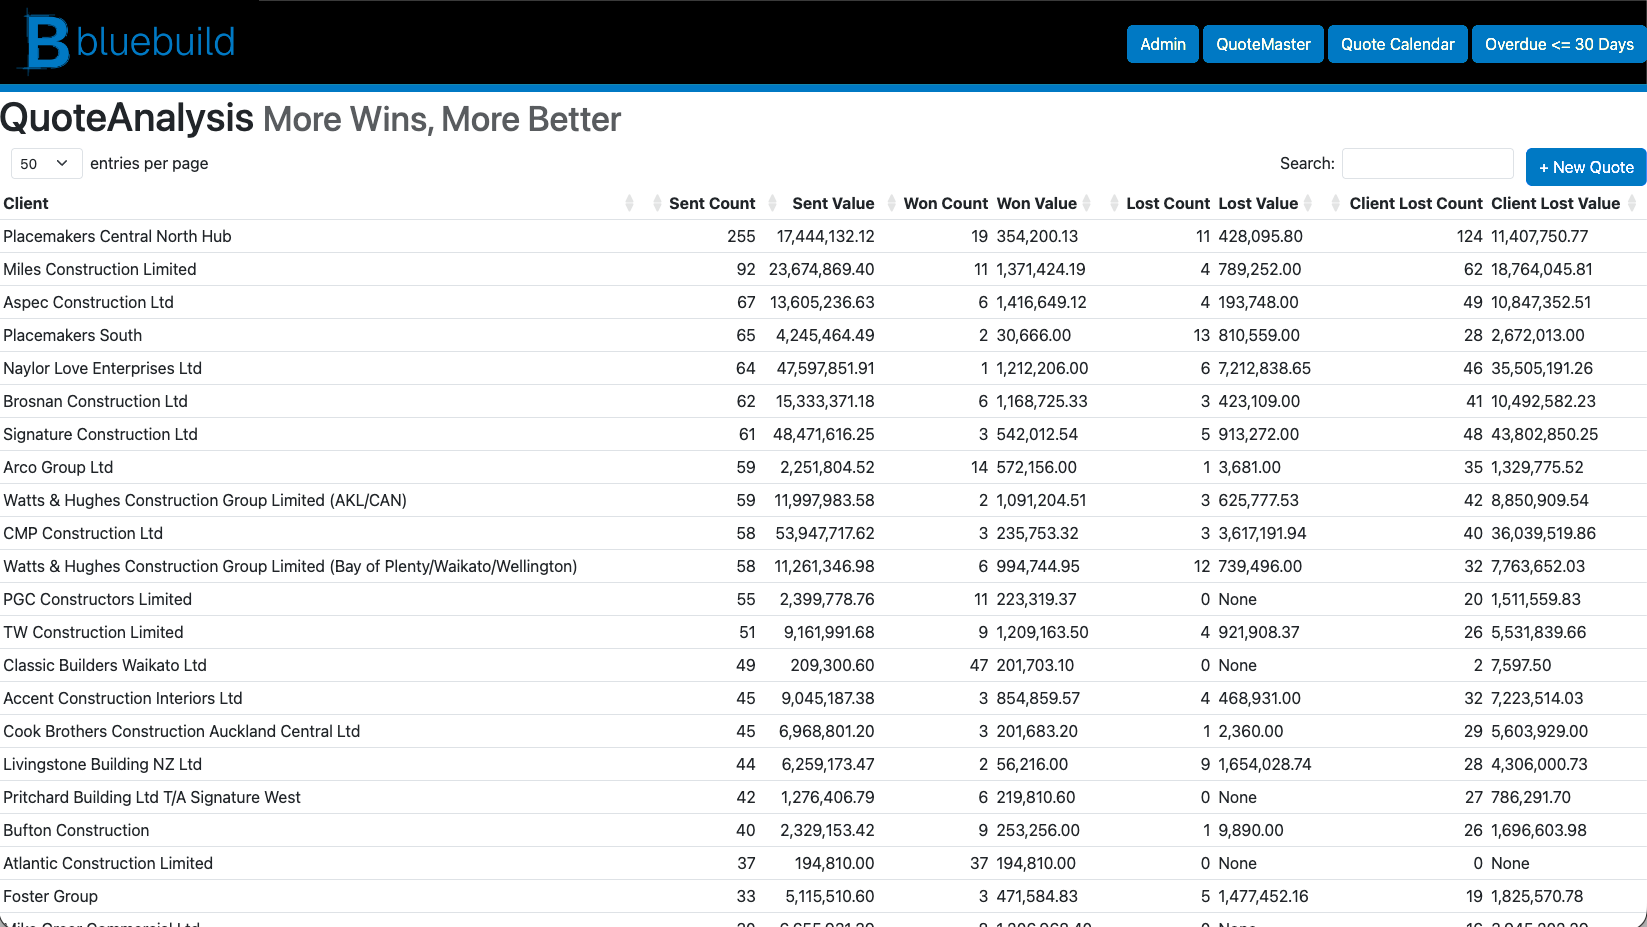The image size is (1647, 927).
Task: Click Cook Brothers Construction Auckland Central Ltd
Action: [181, 731]
